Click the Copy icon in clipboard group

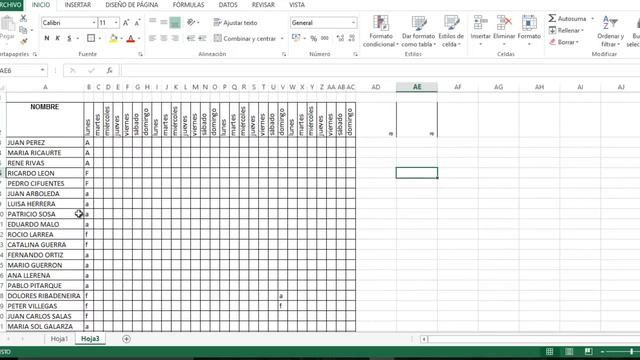[23, 30]
